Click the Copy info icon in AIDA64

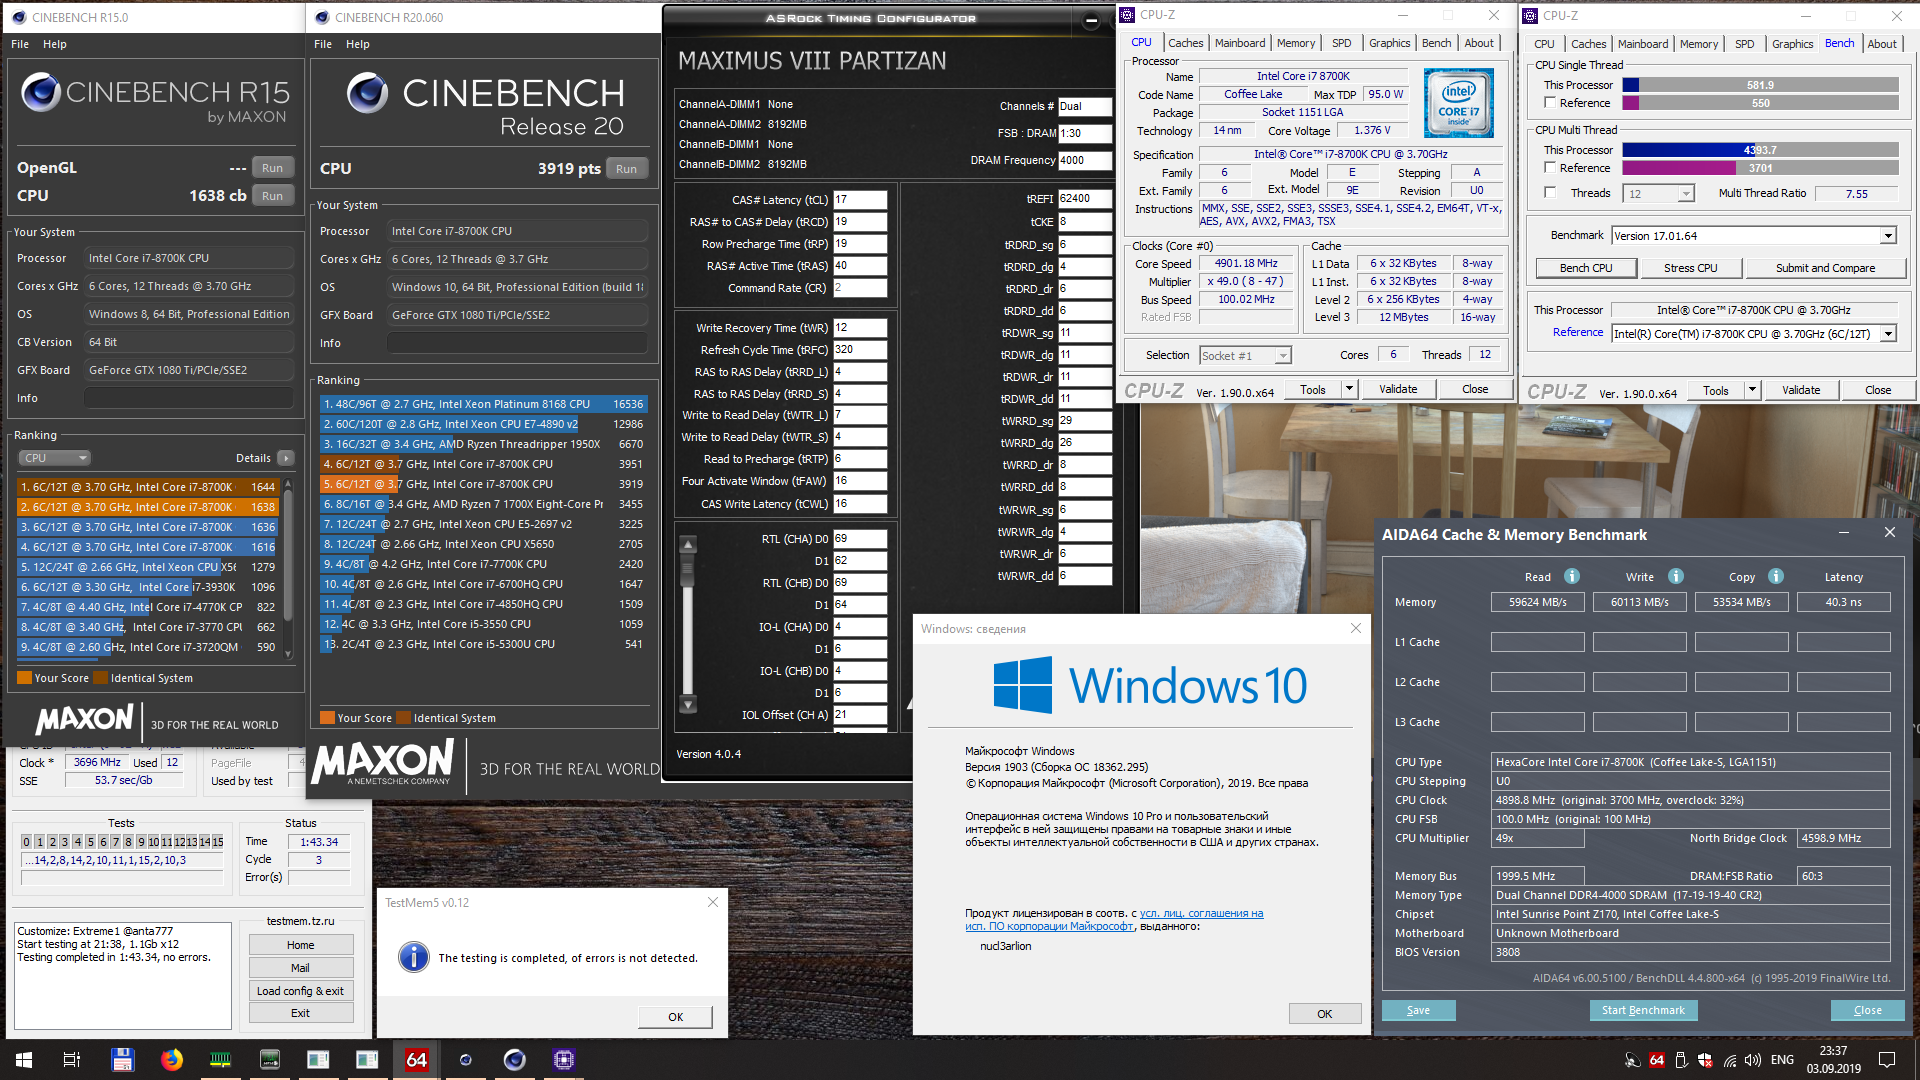[1776, 576]
